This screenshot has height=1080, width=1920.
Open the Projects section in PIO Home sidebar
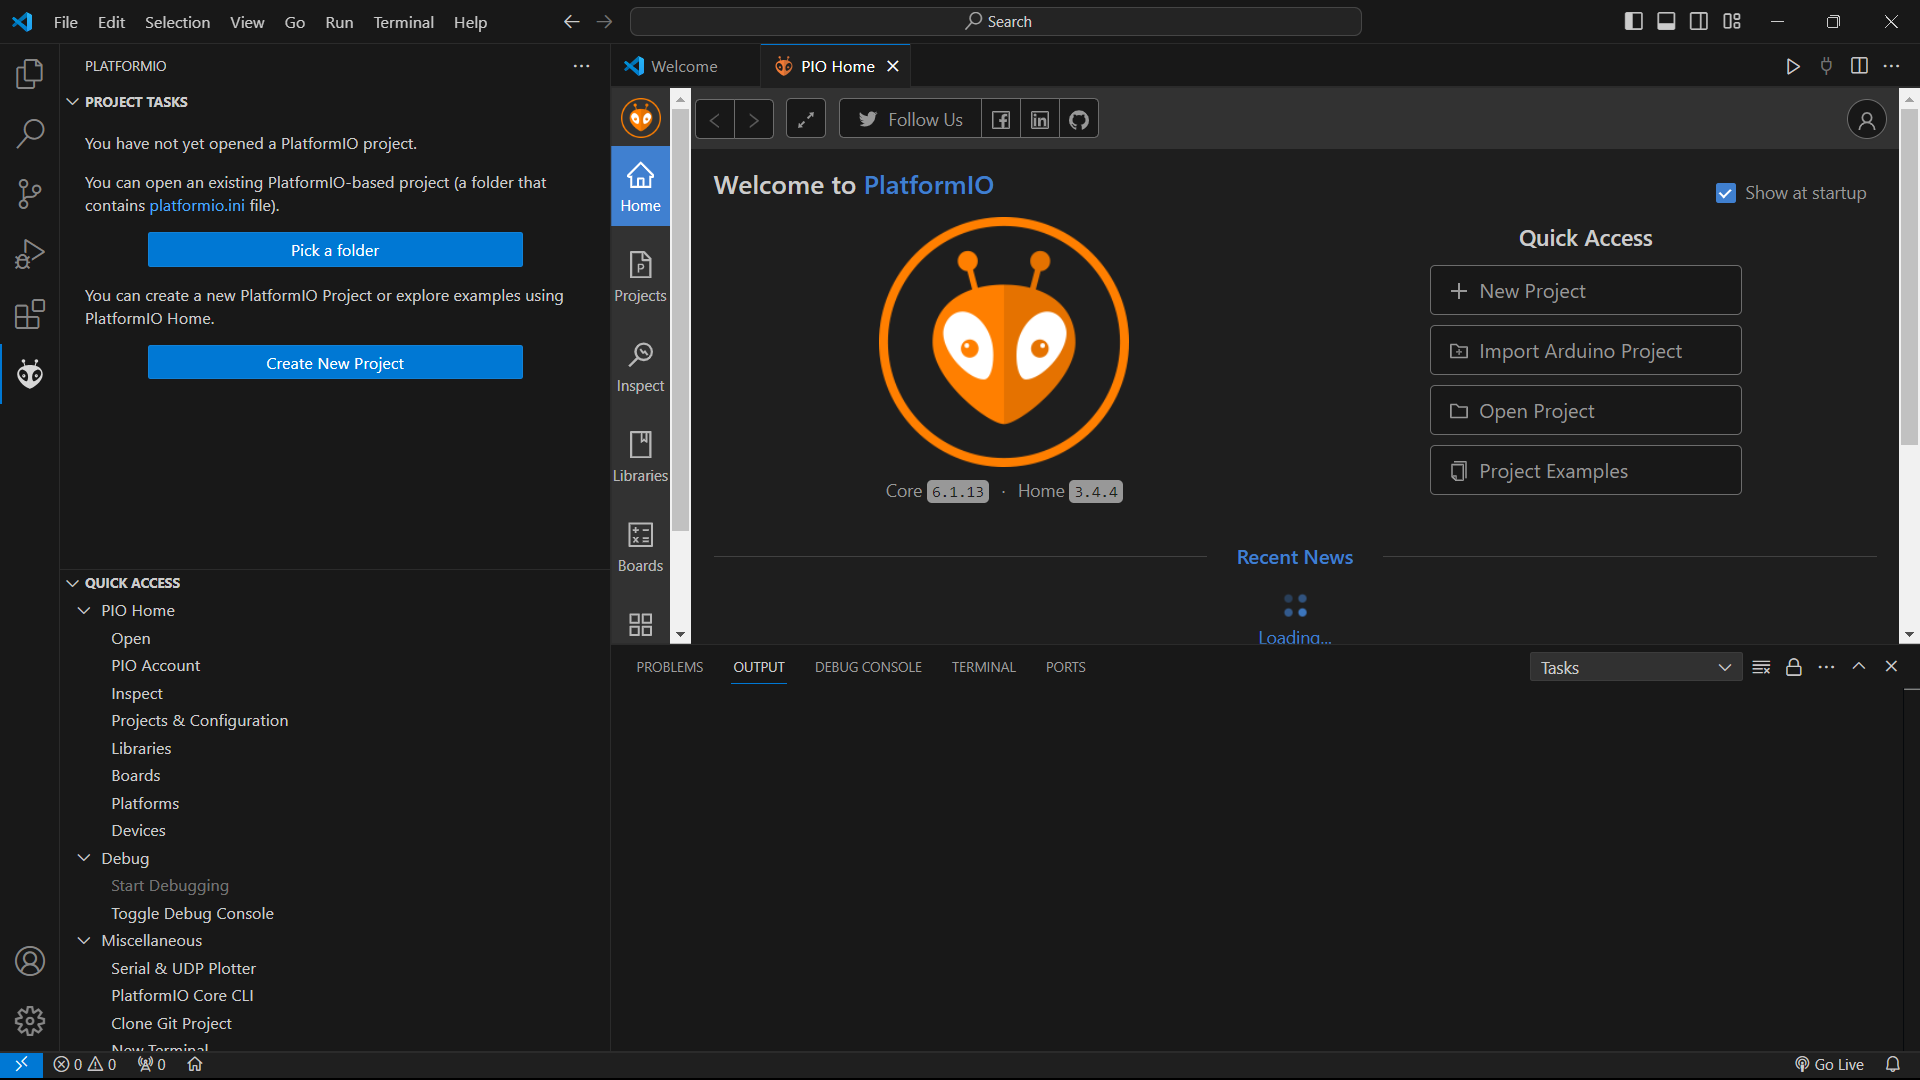640,277
